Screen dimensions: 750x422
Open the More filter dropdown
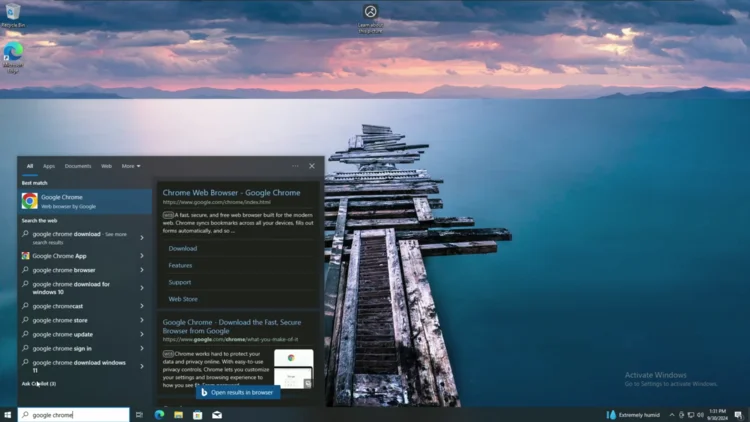(x=131, y=166)
